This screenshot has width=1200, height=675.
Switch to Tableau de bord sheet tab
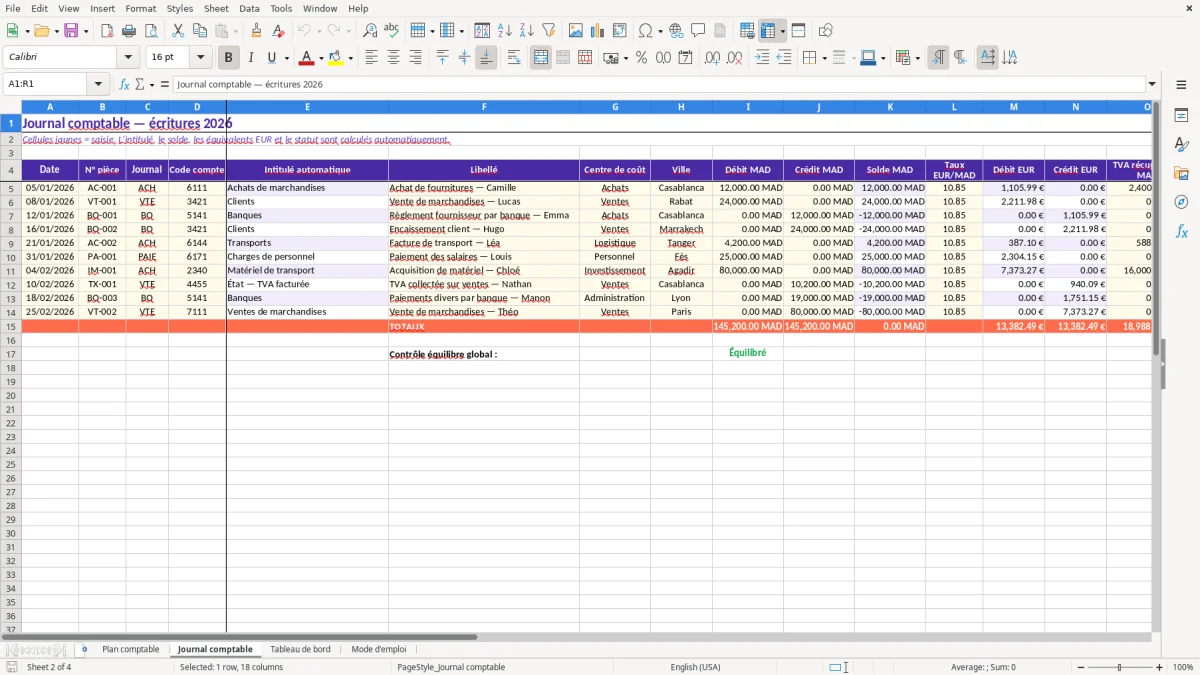point(300,650)
